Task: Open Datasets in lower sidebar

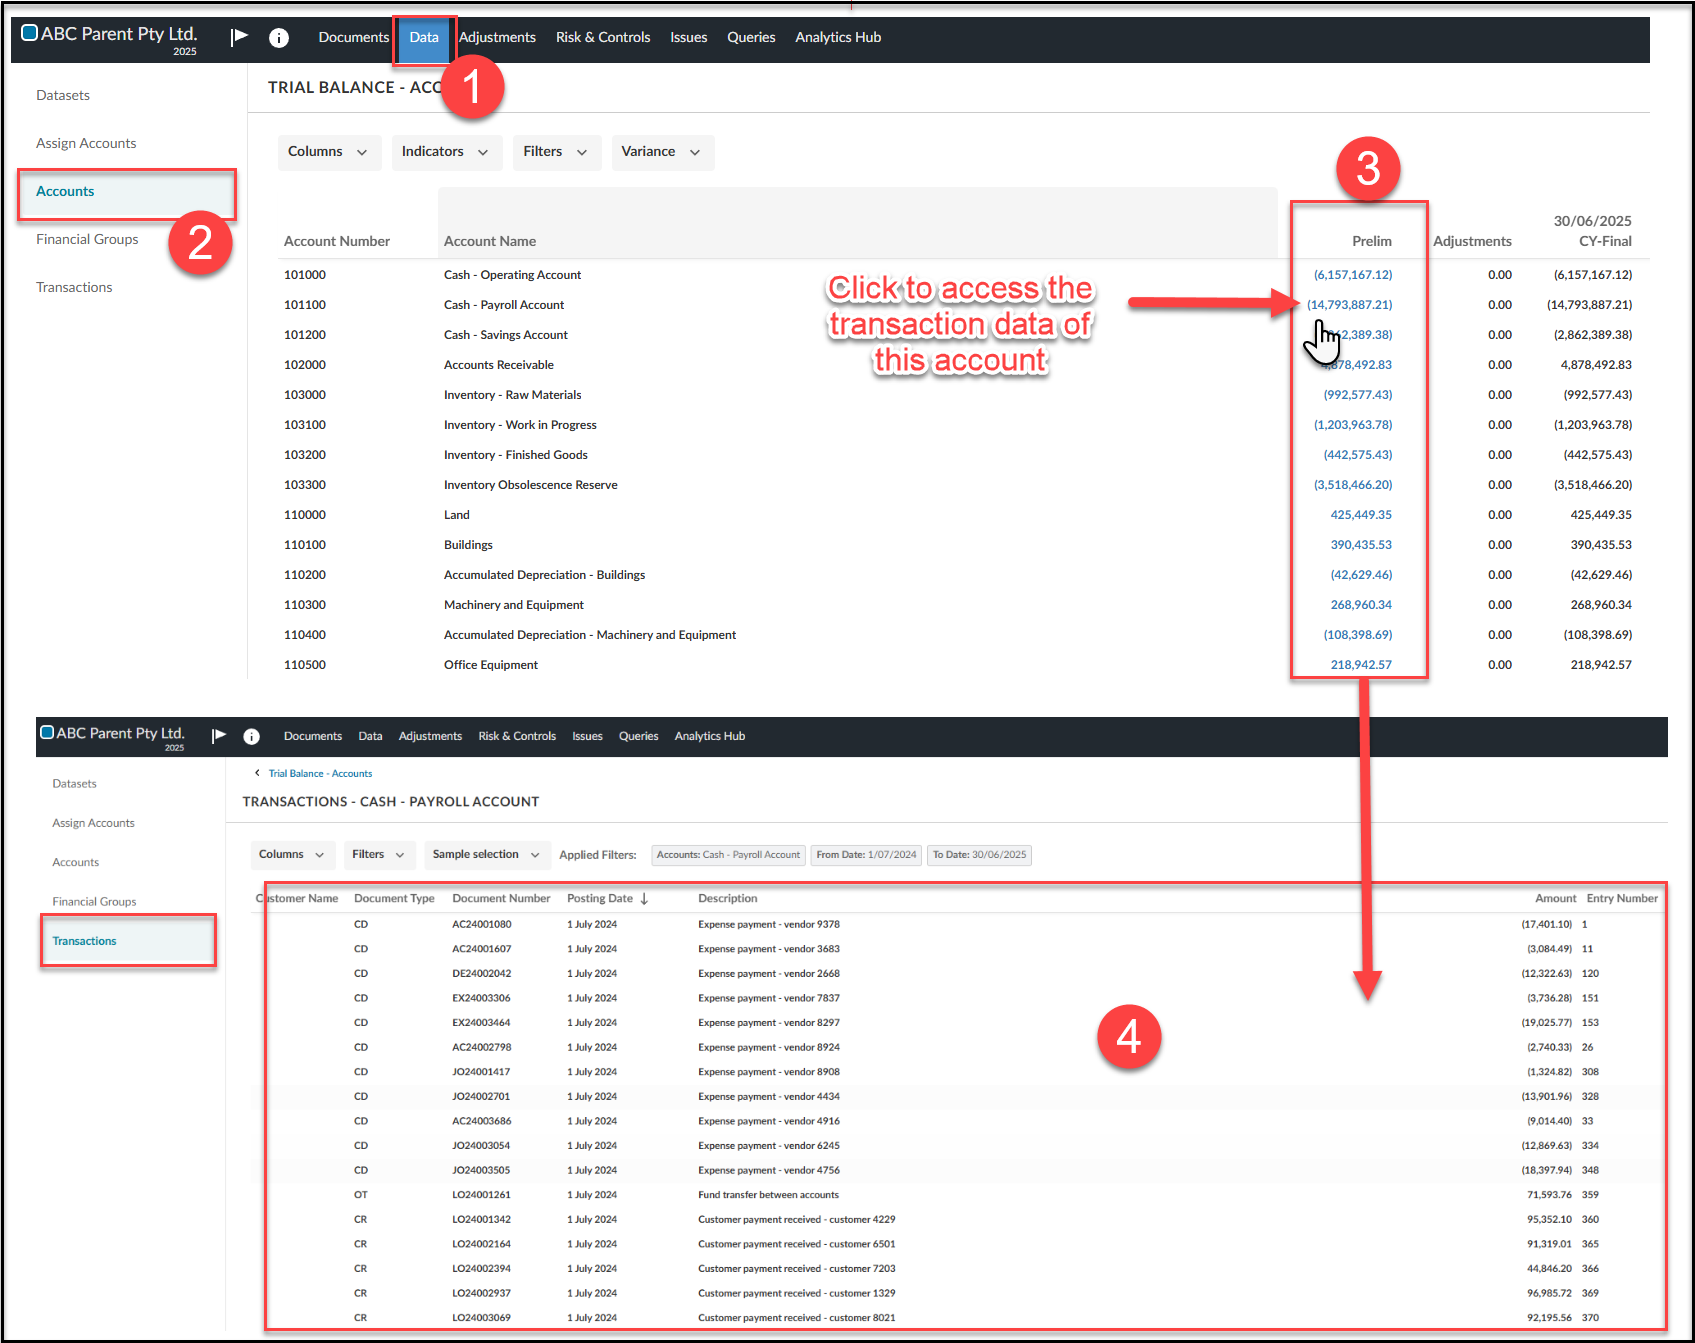Action: (x=75, y=784)
